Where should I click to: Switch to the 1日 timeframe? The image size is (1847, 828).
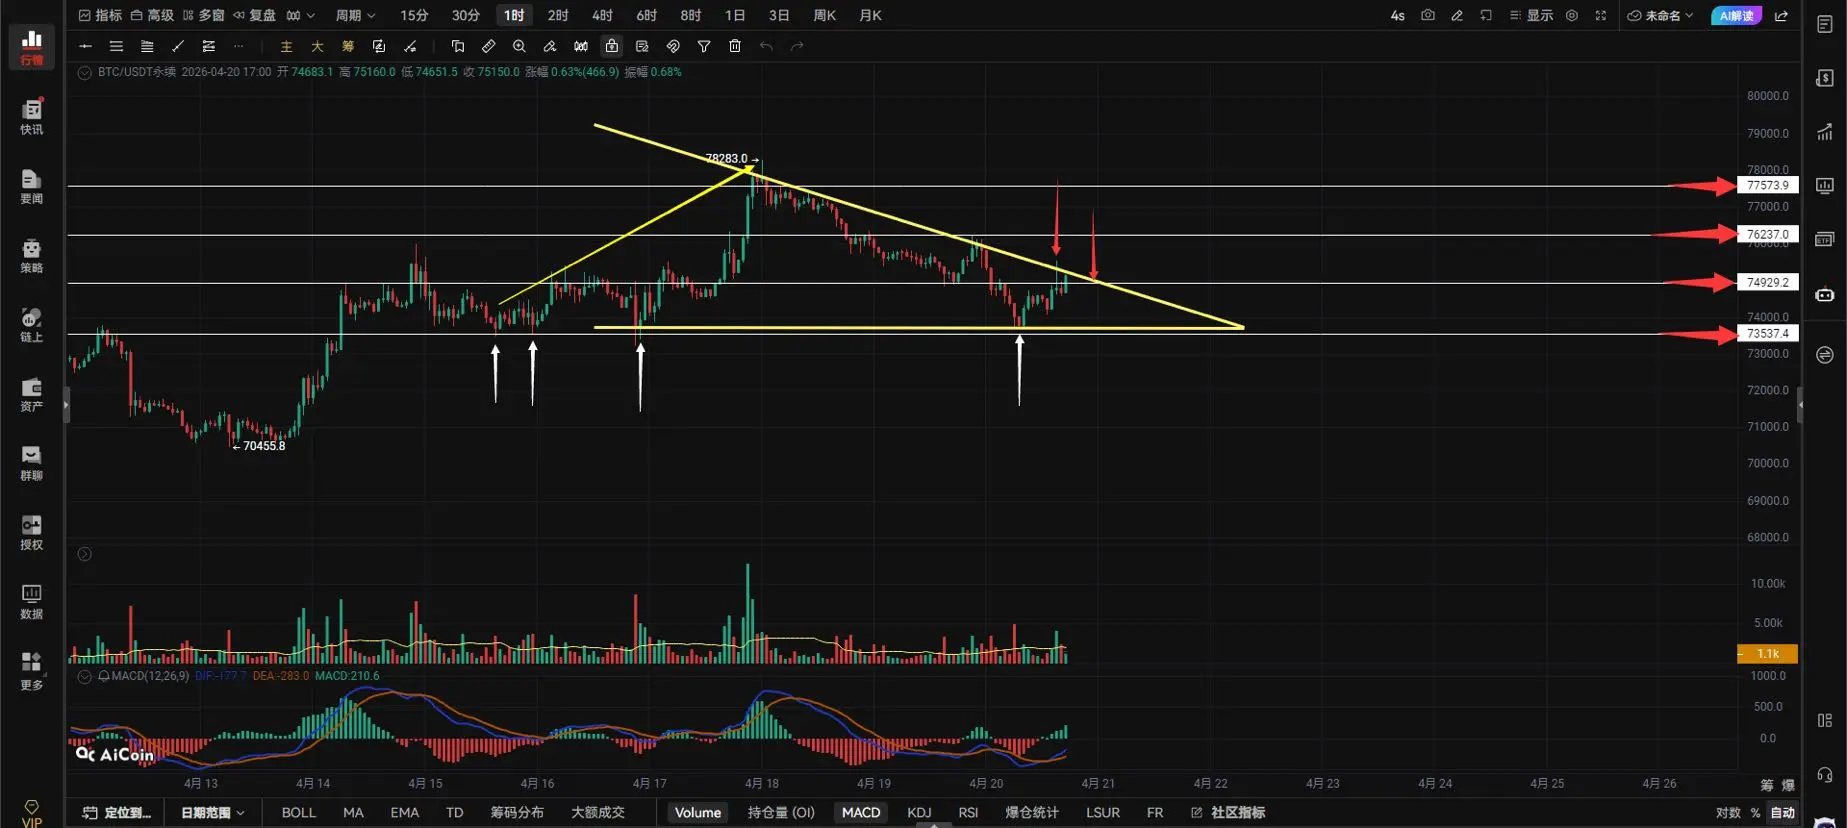[x=735, y=15]
